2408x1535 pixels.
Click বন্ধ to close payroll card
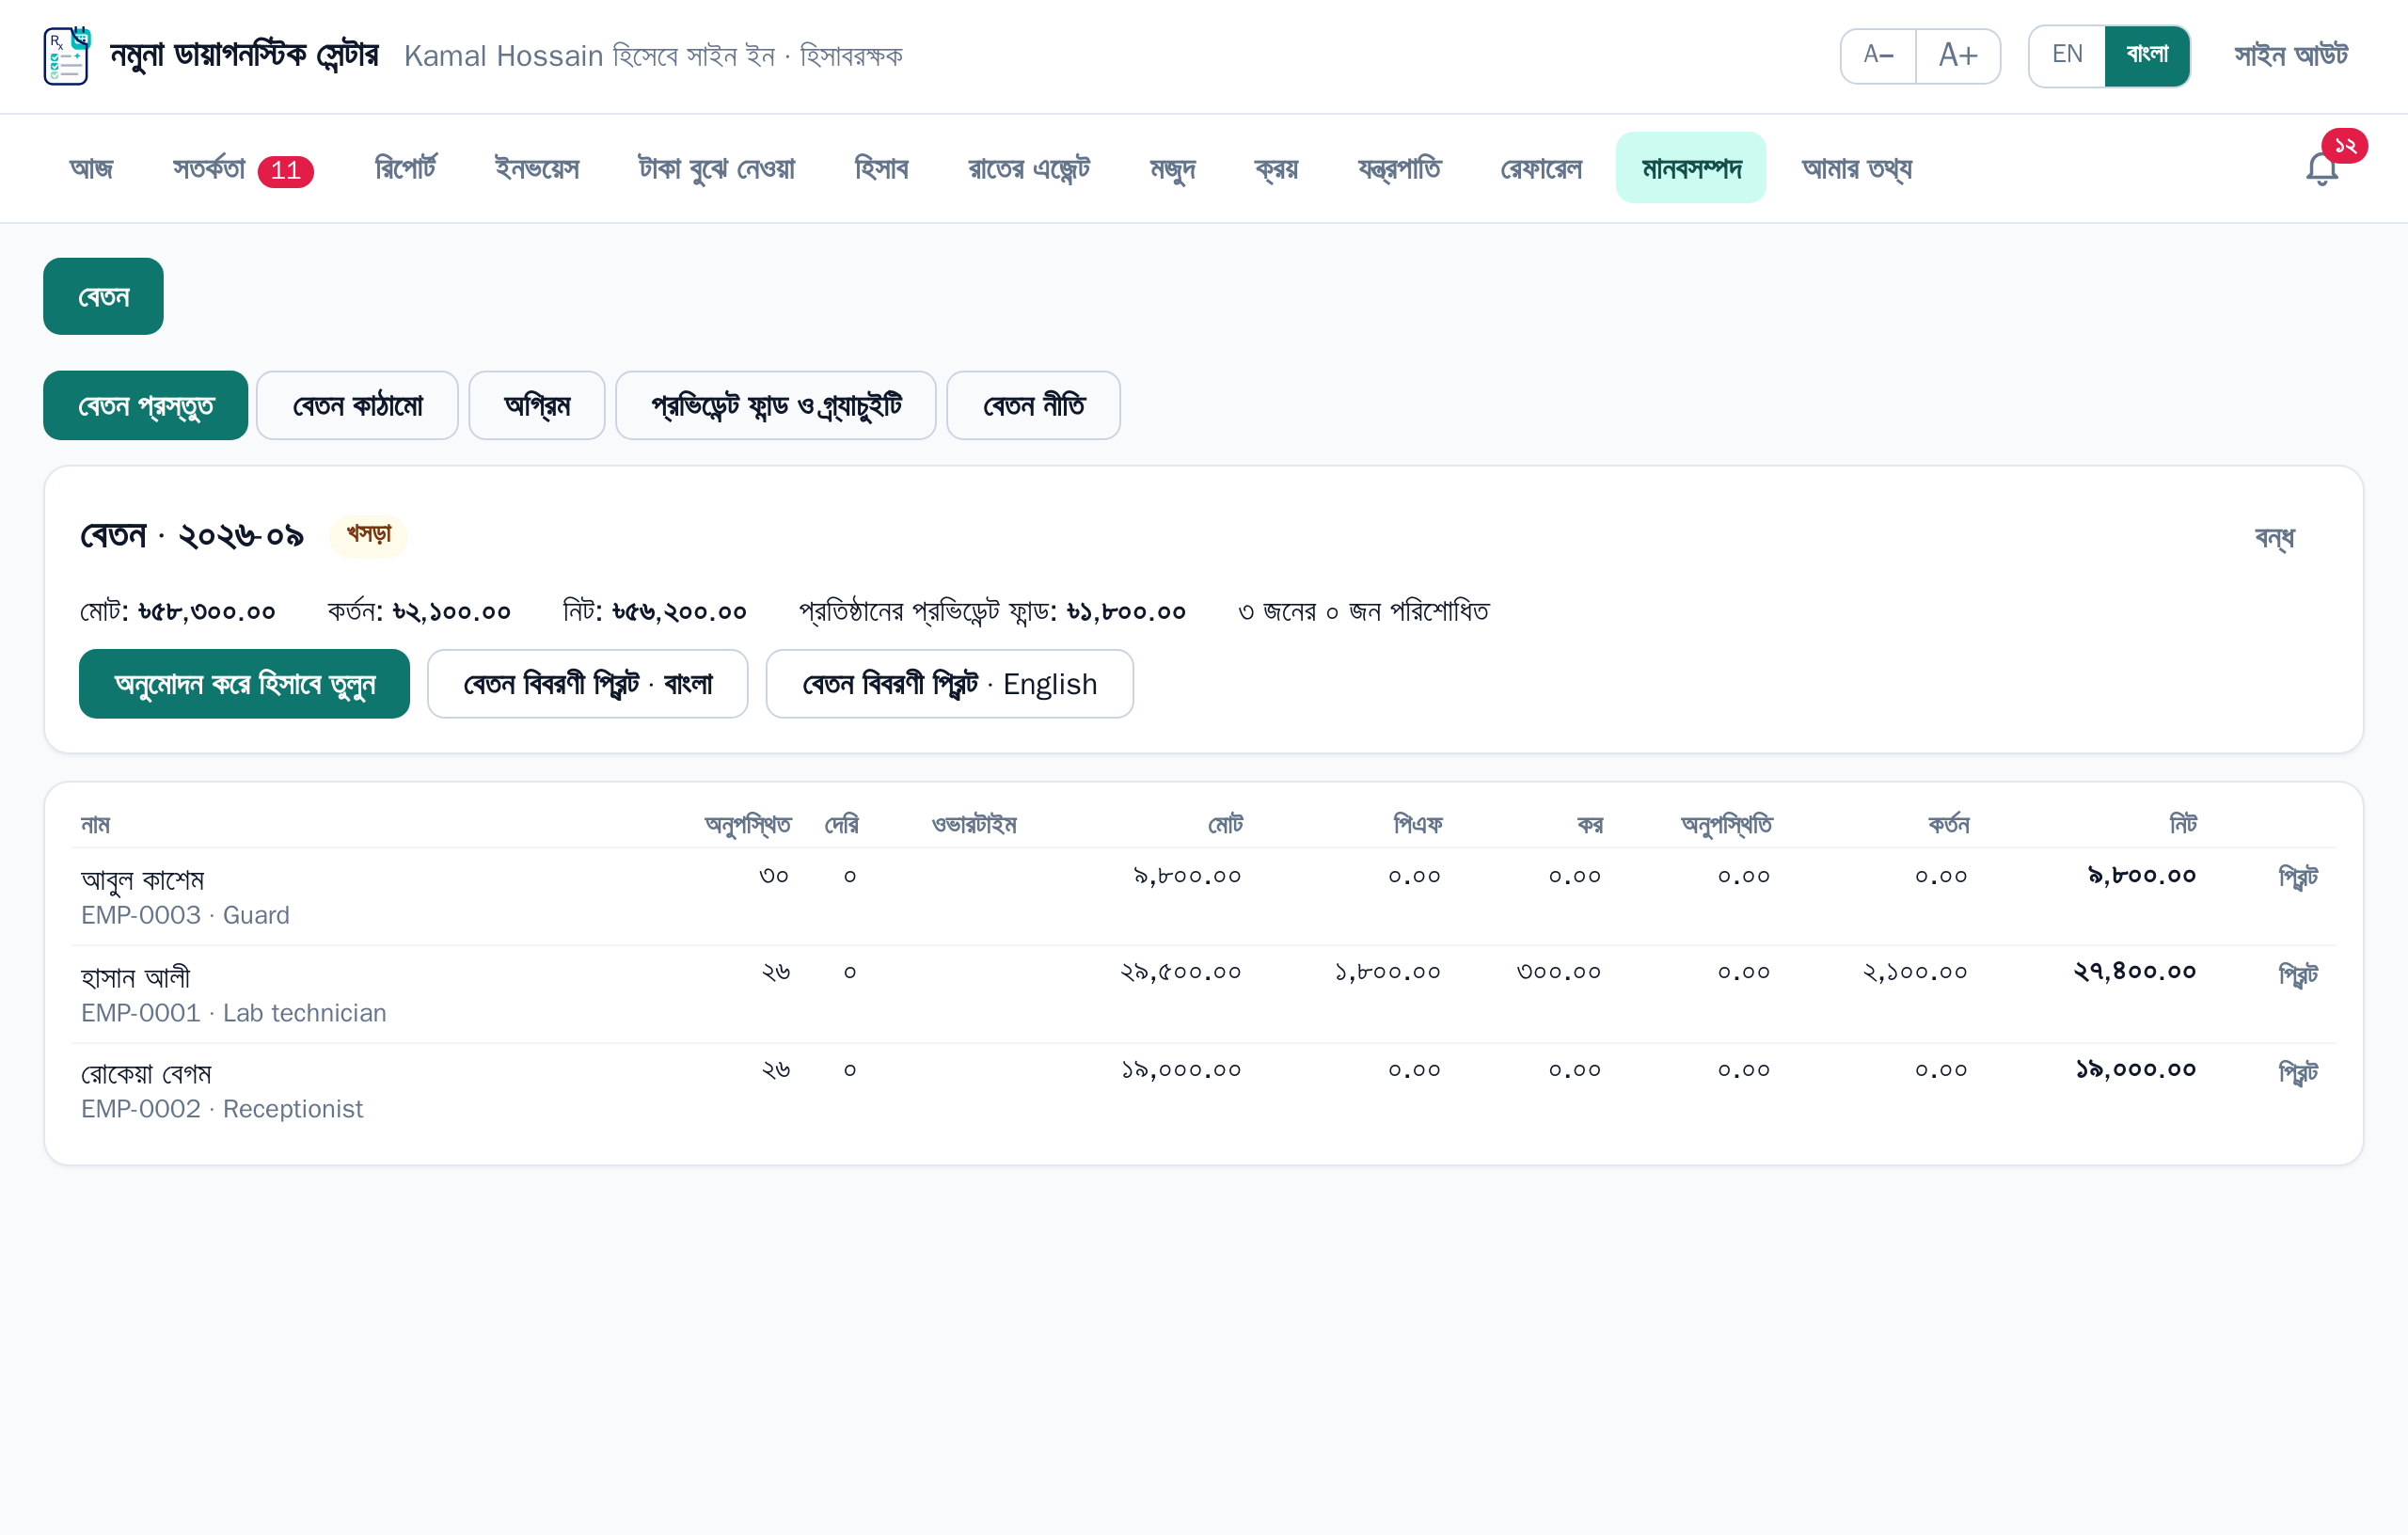click(2274, 538)
